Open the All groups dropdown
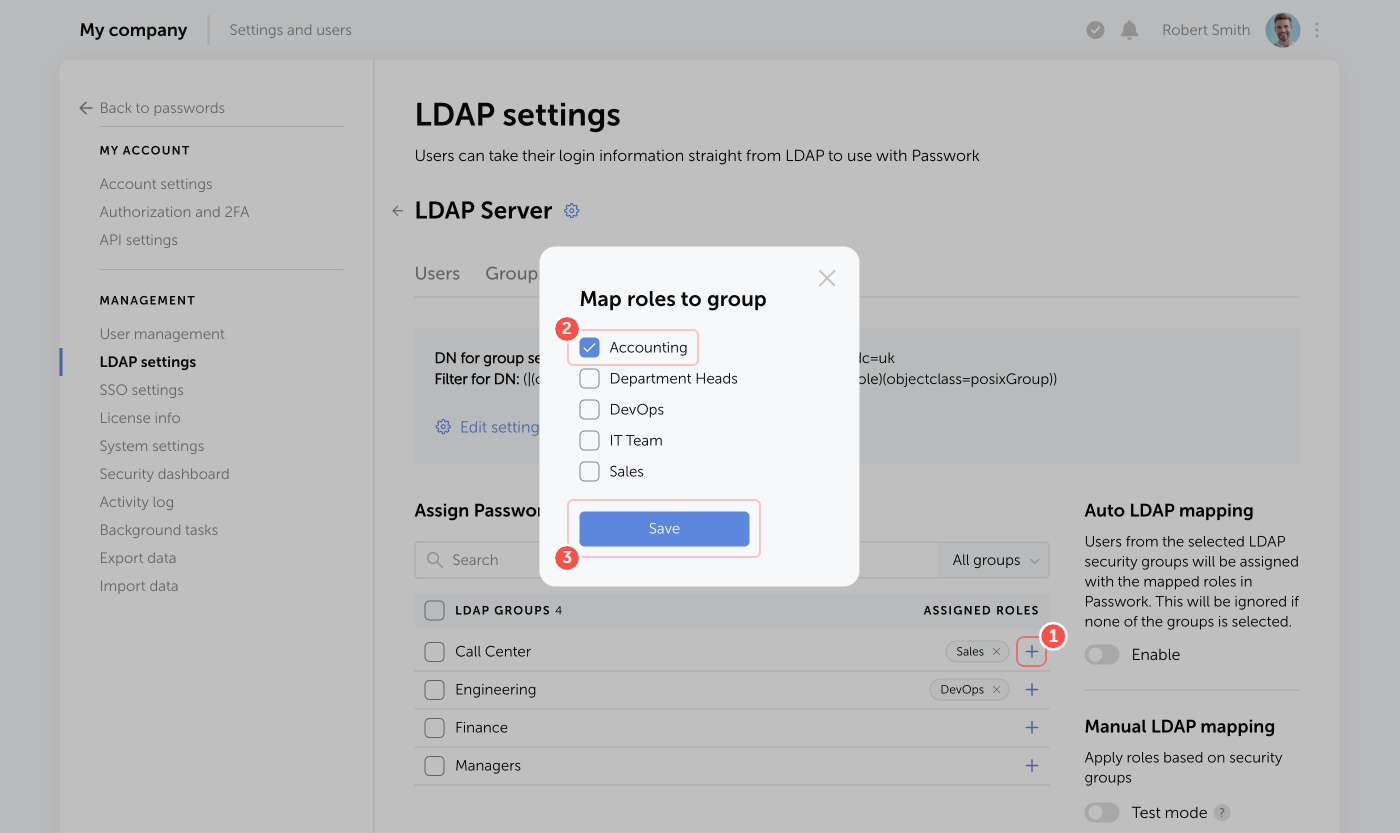The image size is (1400, 833). pos(993,559)
